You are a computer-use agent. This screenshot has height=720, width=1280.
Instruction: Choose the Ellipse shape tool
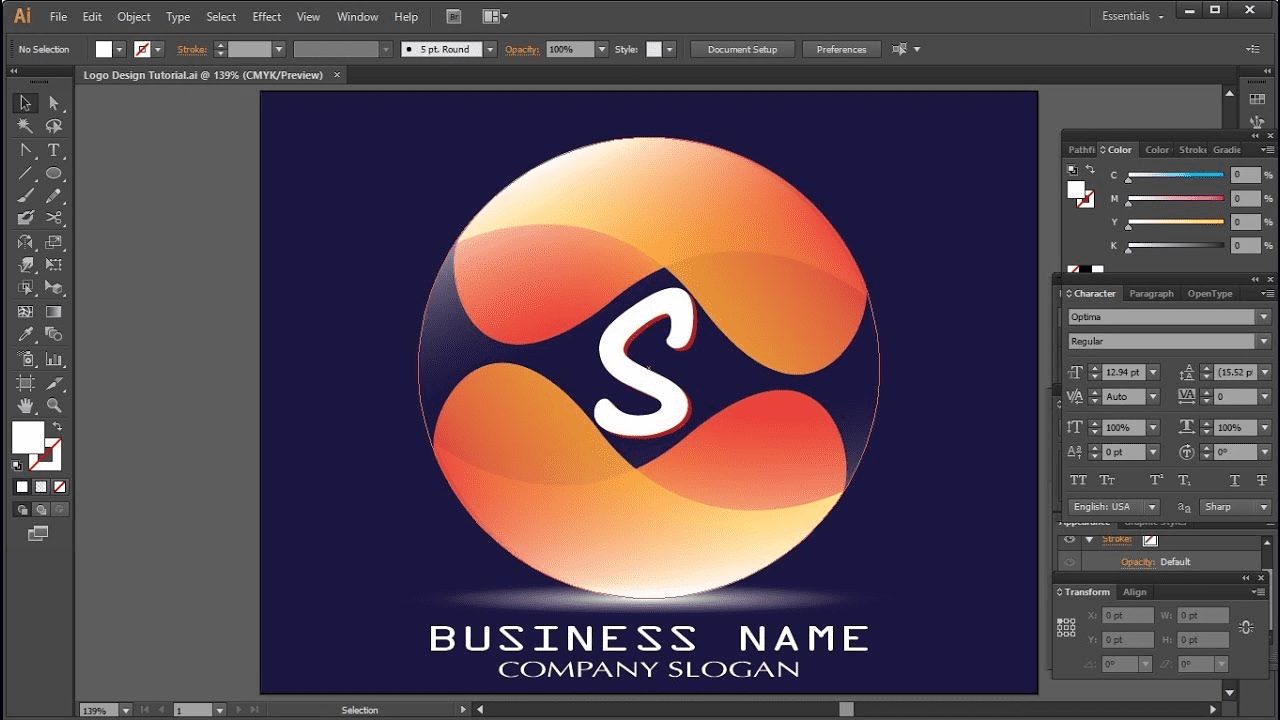(x=54, y=173)
